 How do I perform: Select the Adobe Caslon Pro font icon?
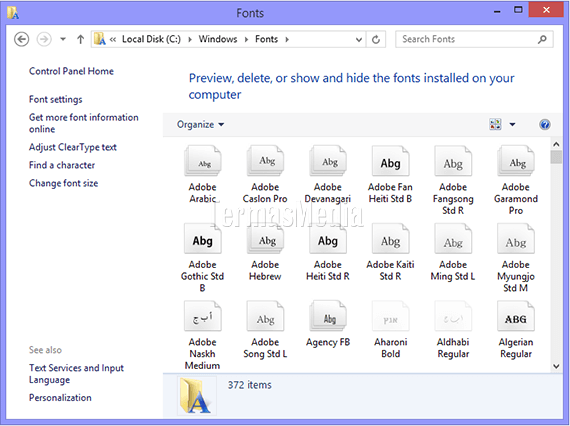point(265,160)
